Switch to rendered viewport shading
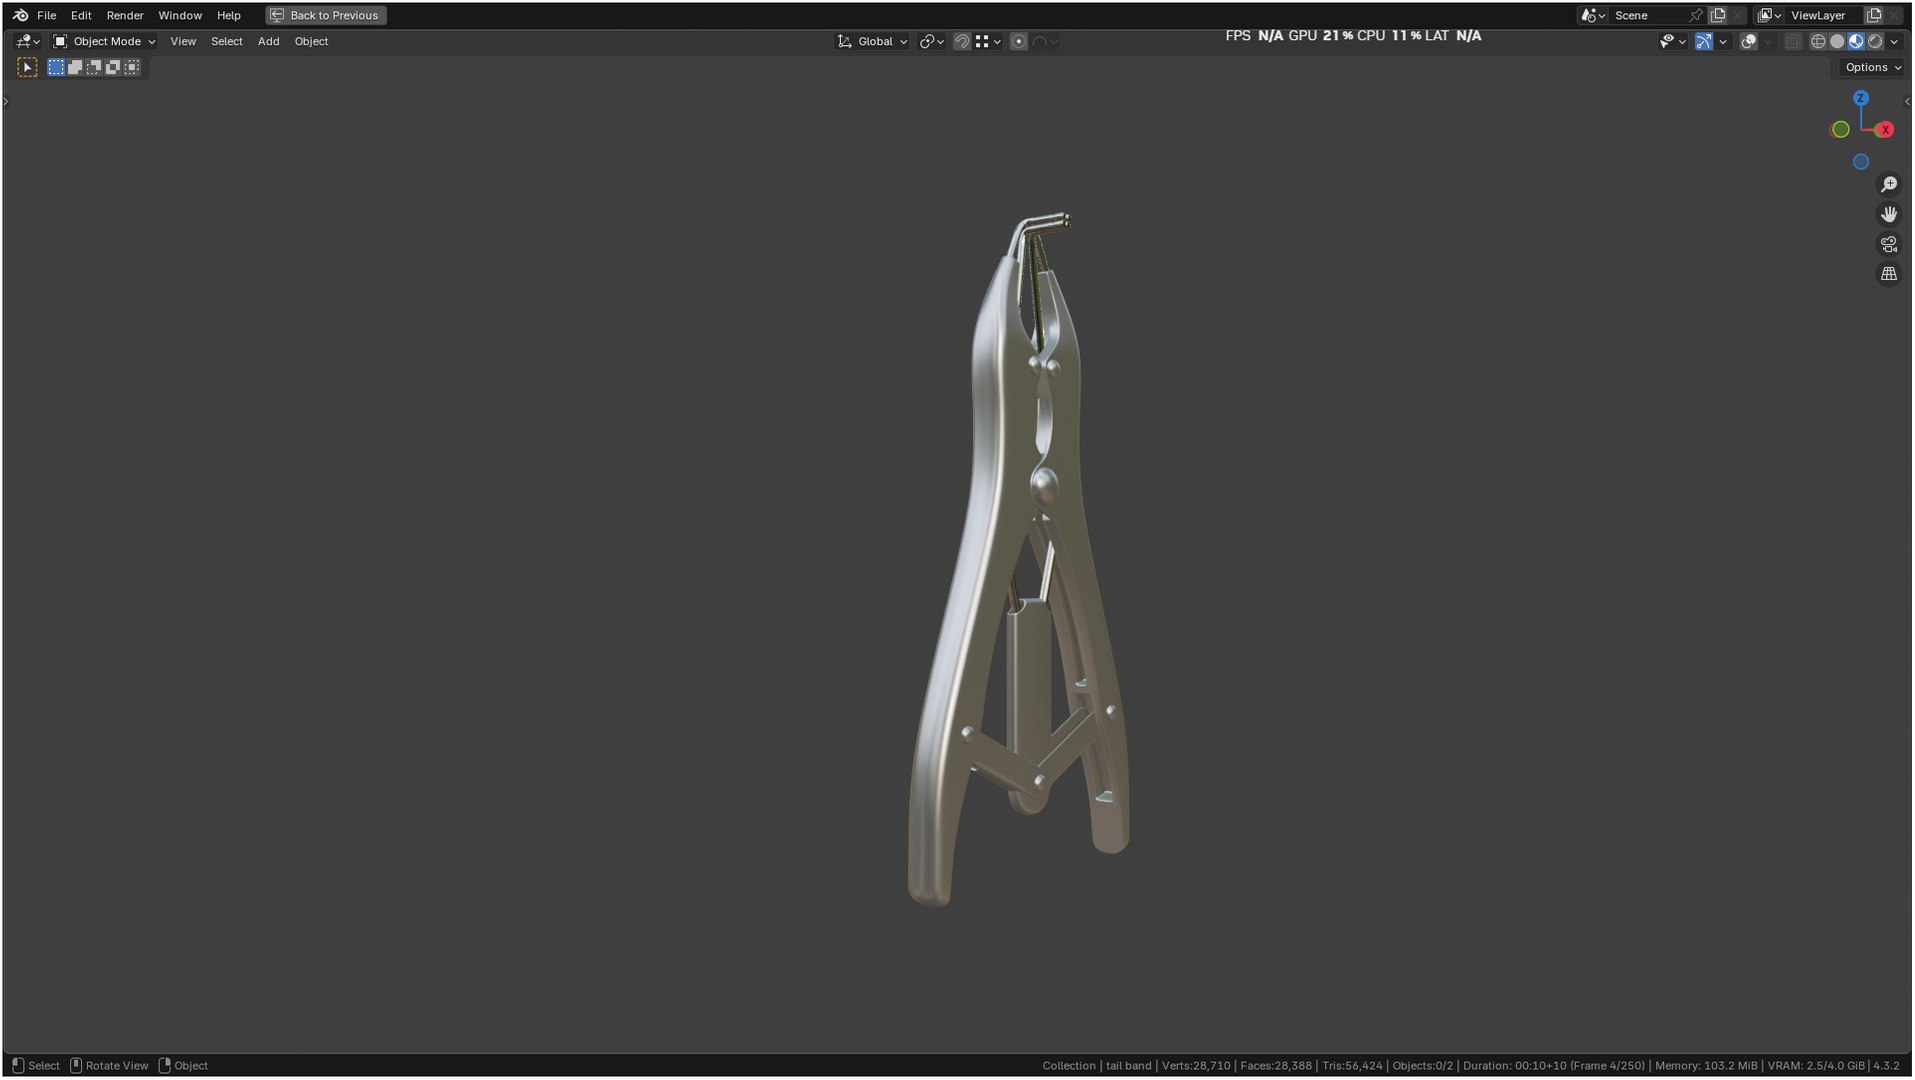The image size is (1915, 1080). 1875,41
